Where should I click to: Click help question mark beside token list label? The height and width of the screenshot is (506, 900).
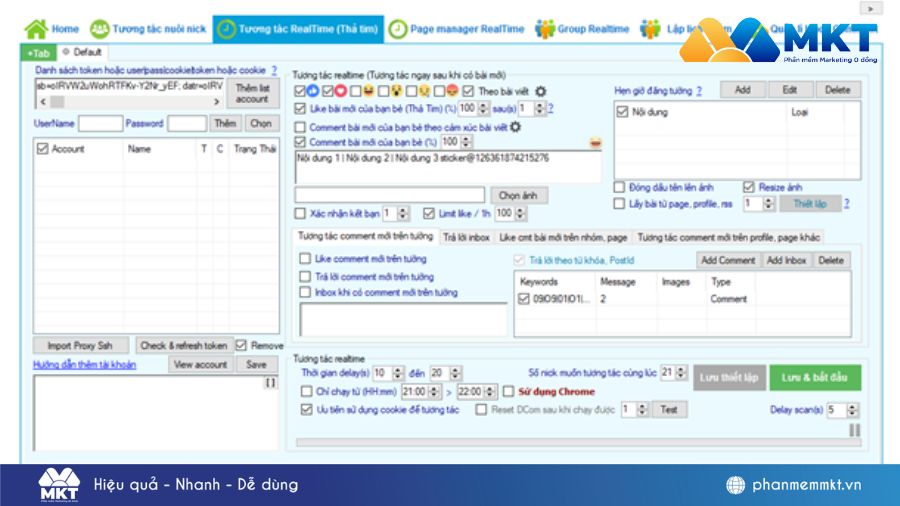point(274,70)
